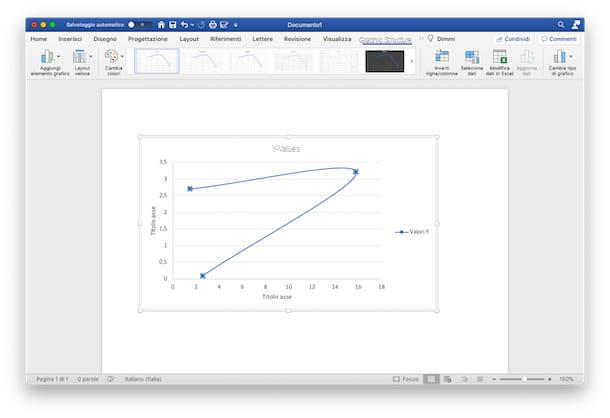This screenshot has height=418, width=610.
Task: Open the Home icon in title bar
Action: (161, 25)
